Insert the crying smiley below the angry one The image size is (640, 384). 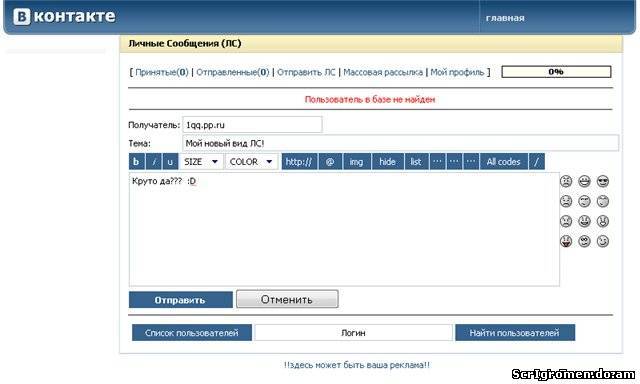566,201
